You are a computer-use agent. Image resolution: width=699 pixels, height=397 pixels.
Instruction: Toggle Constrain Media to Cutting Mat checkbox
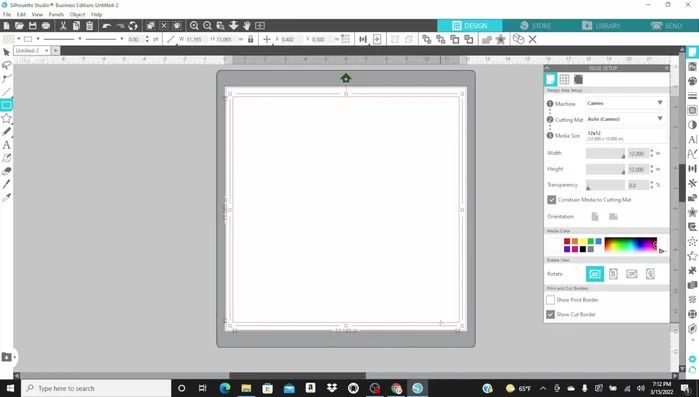pyautogui.click(x=551, y=200)
